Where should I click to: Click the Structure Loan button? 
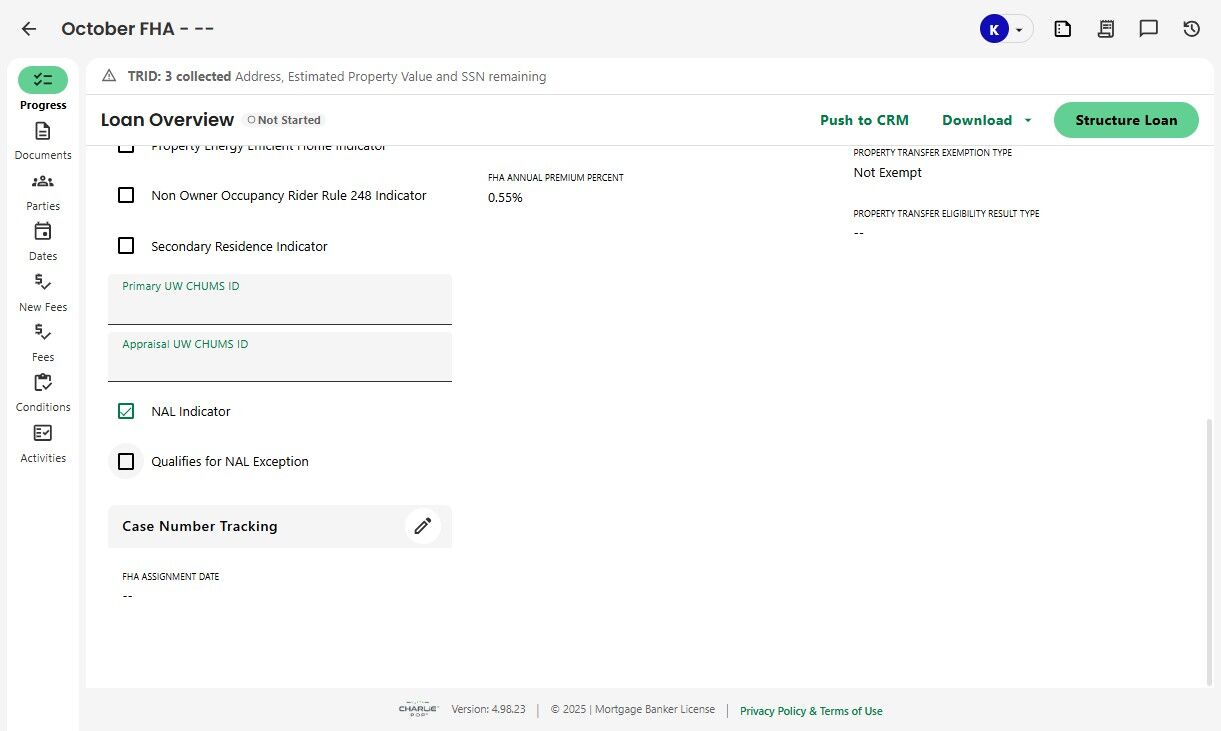pos(1126,120)
